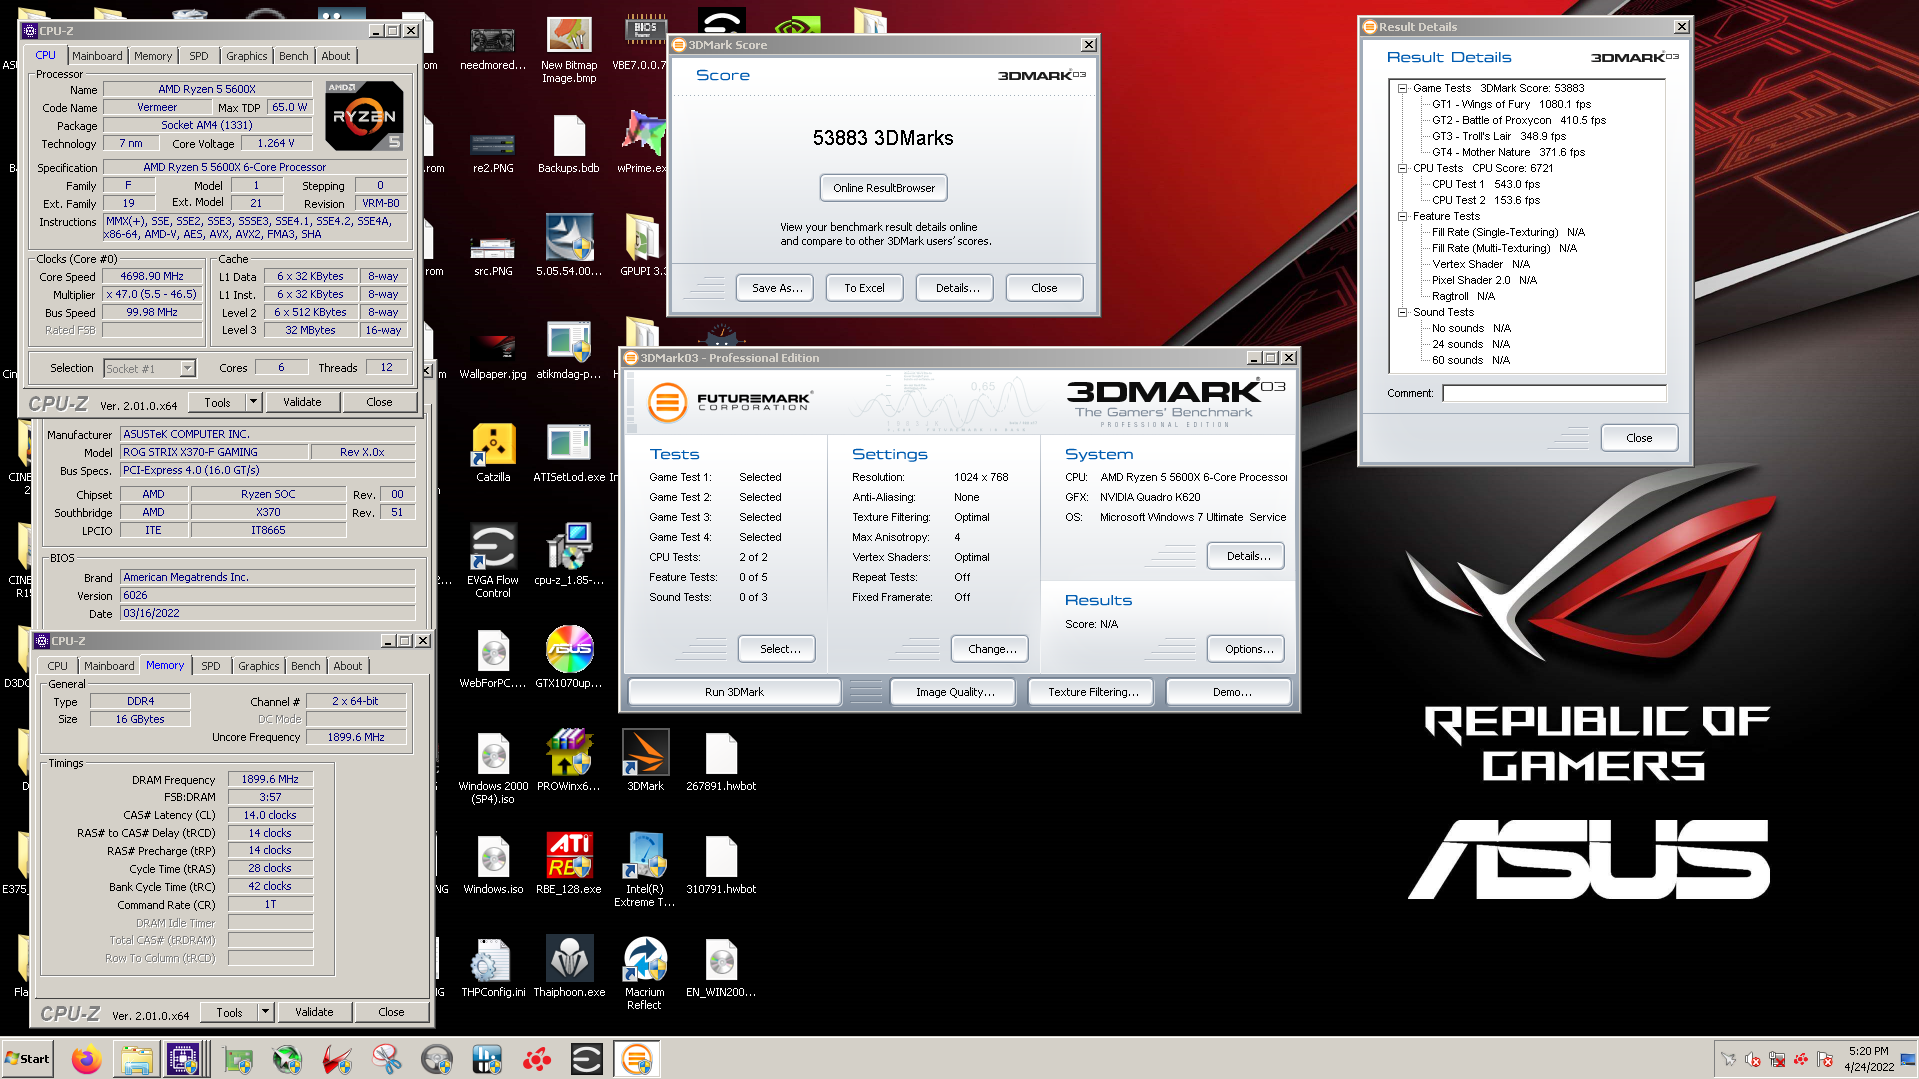
Task: Open Tools dropdown arrow in Memory CPU-Z
Action: point(265,1012)
